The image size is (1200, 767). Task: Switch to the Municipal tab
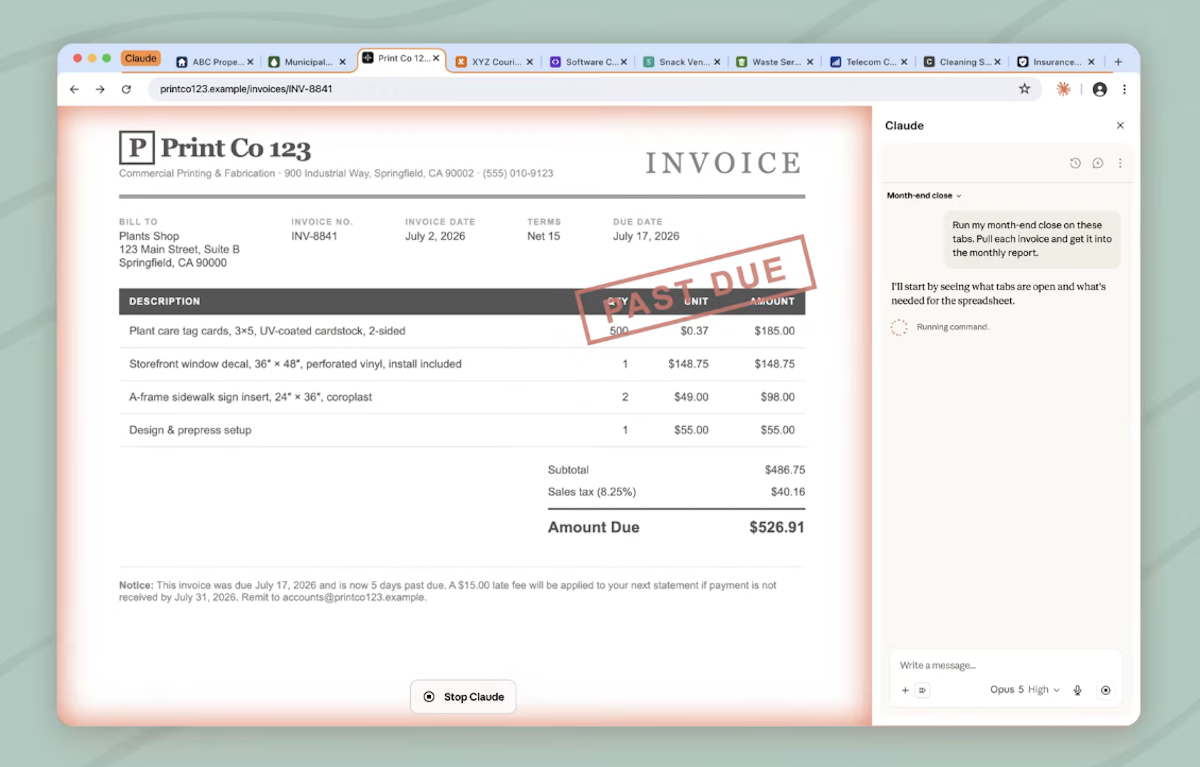(307, 62)
